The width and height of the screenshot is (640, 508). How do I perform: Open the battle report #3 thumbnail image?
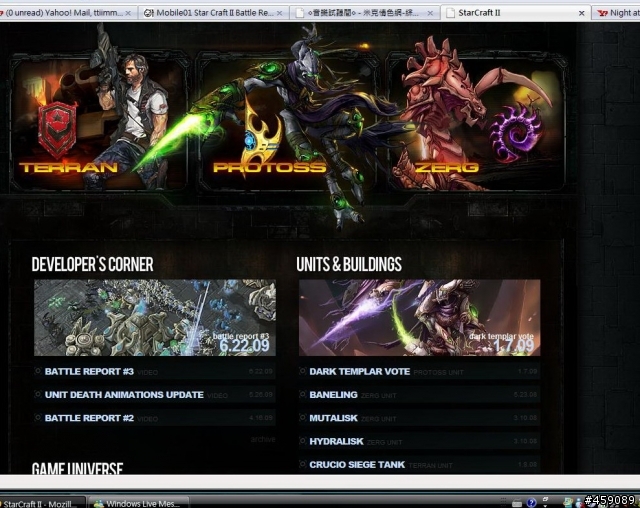pyautogui.click(x=155, y=317)
